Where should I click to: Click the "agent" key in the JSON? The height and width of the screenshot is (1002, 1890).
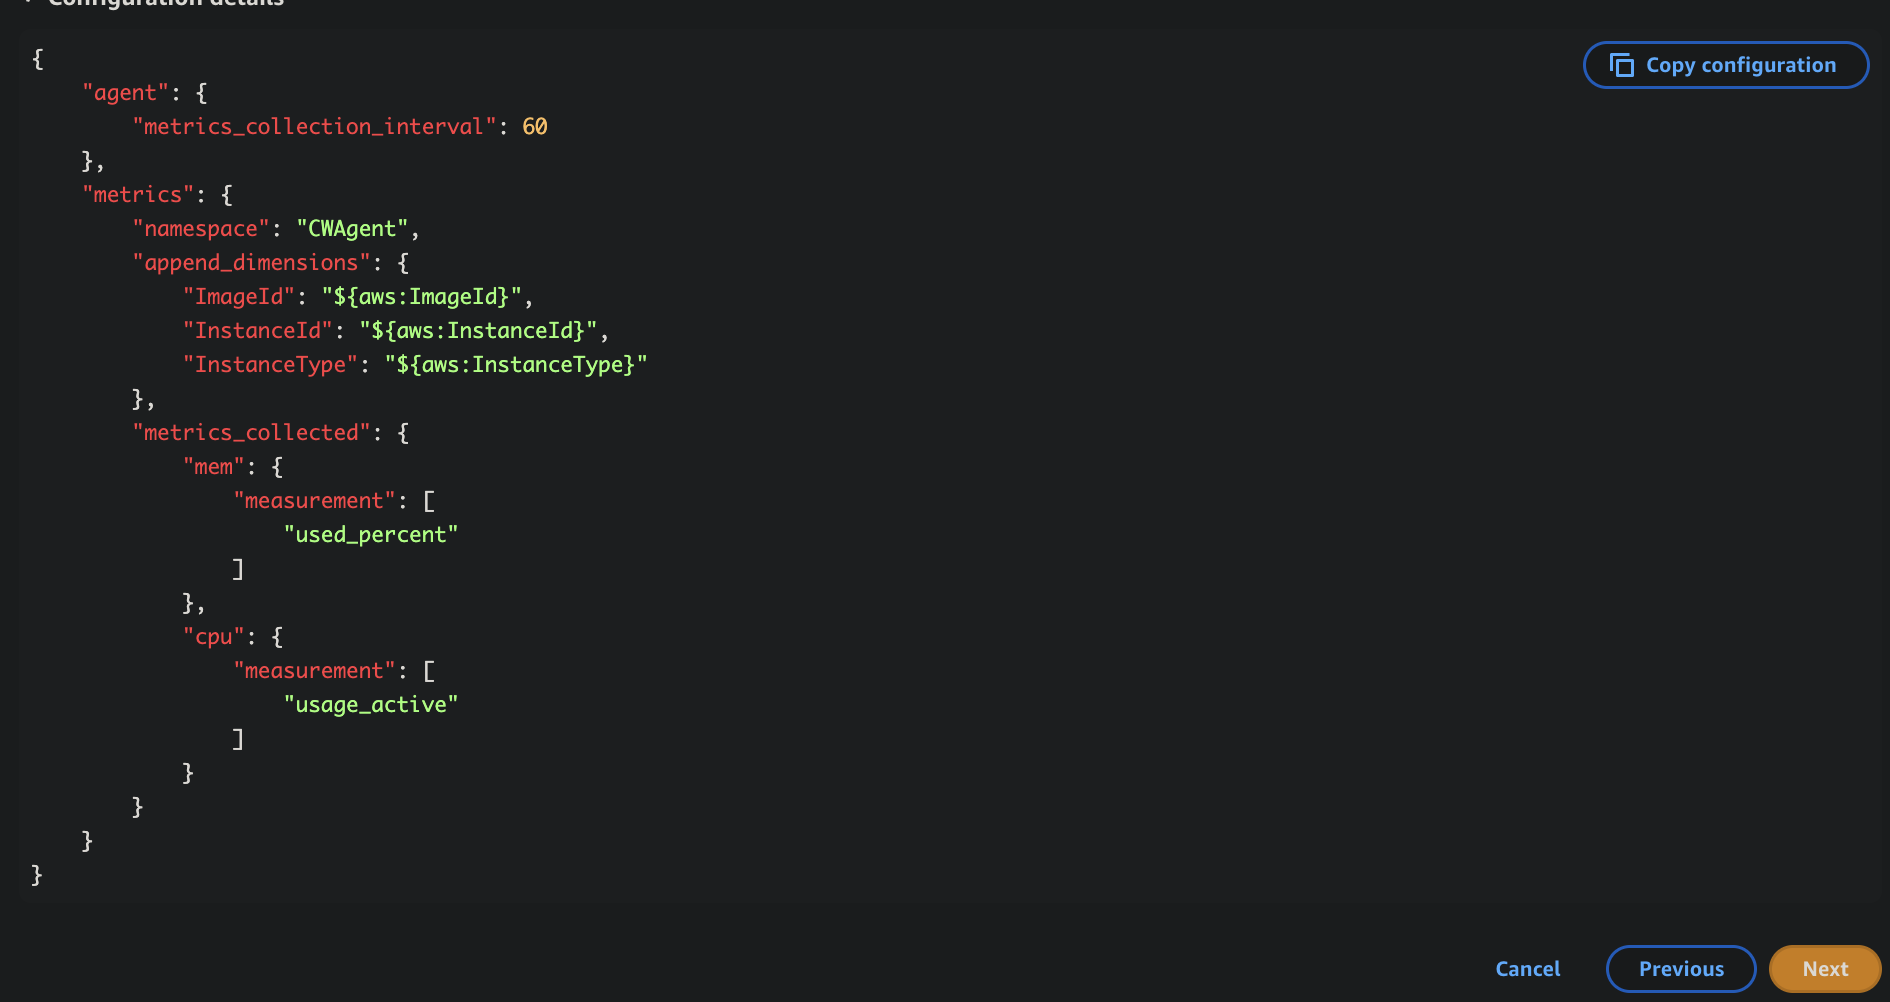coord(125,93)
